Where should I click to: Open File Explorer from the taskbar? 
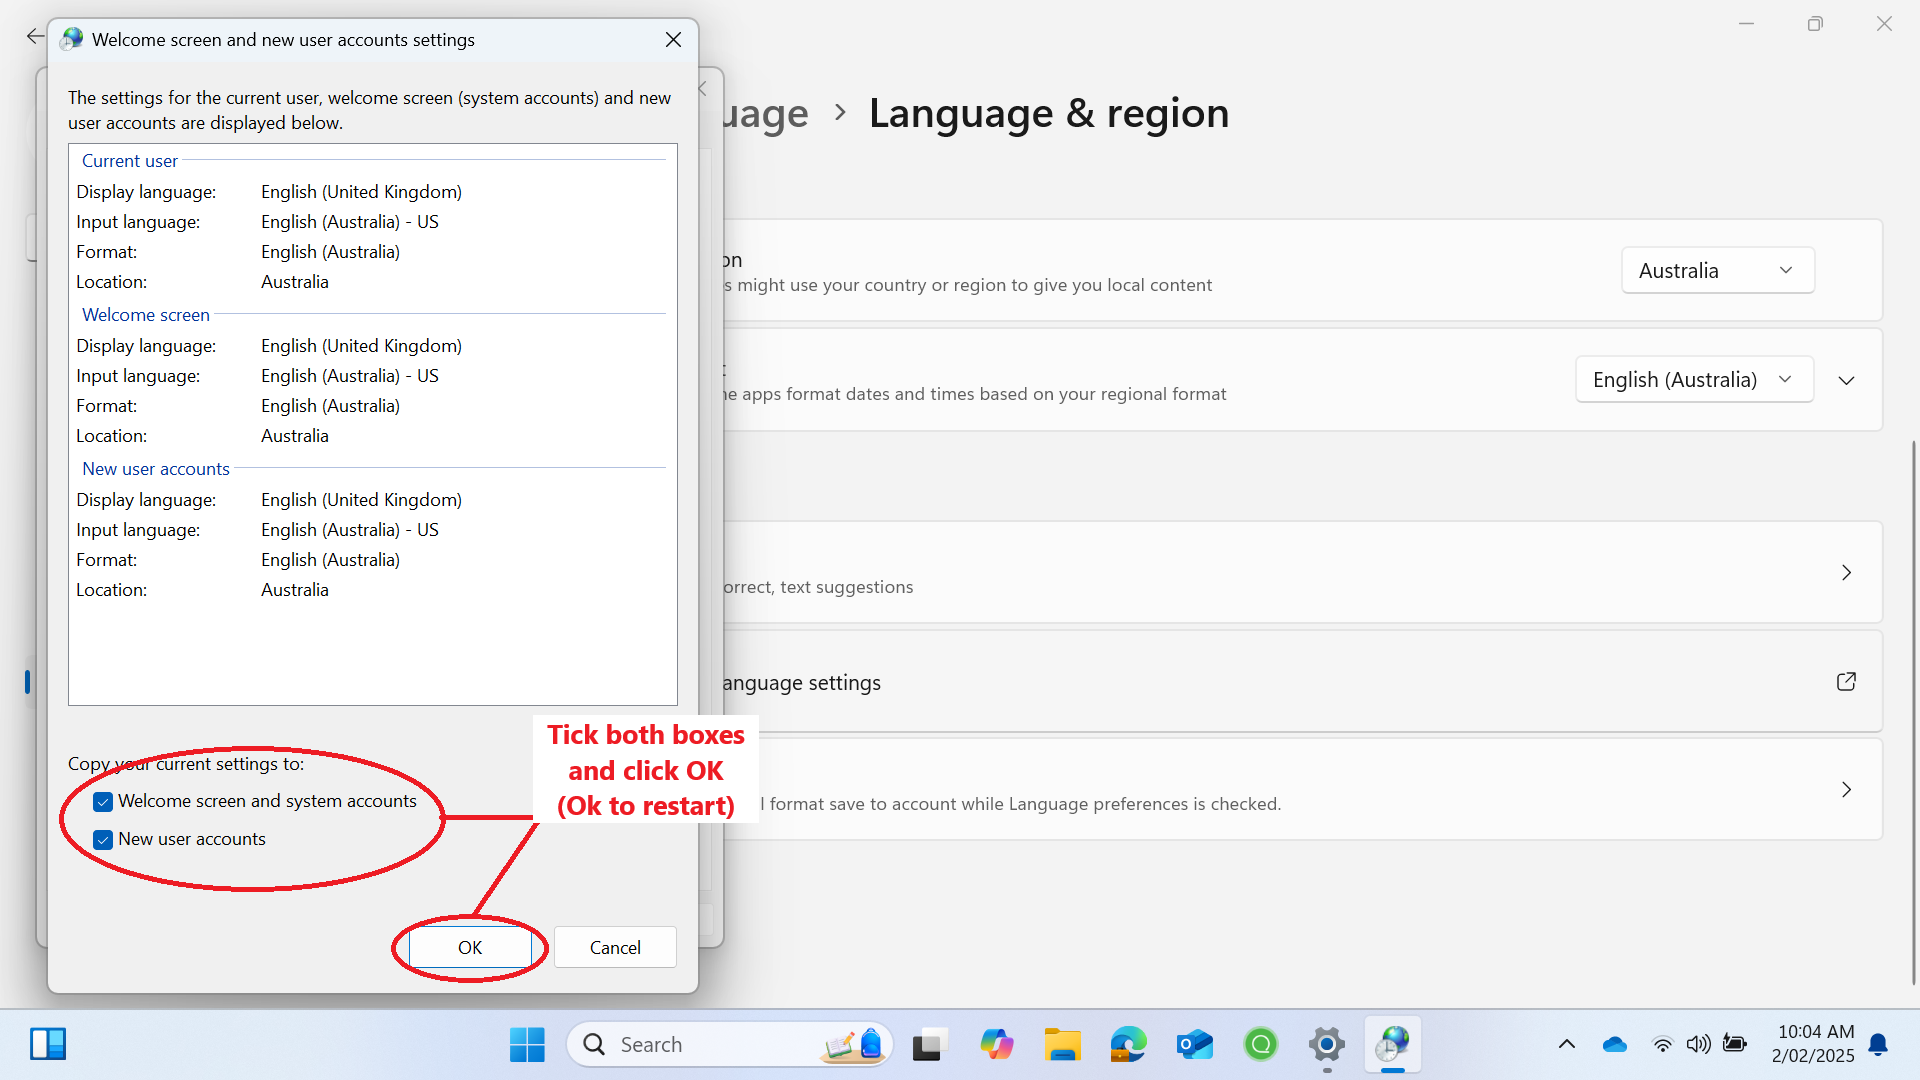[x=1062, y=1044]
